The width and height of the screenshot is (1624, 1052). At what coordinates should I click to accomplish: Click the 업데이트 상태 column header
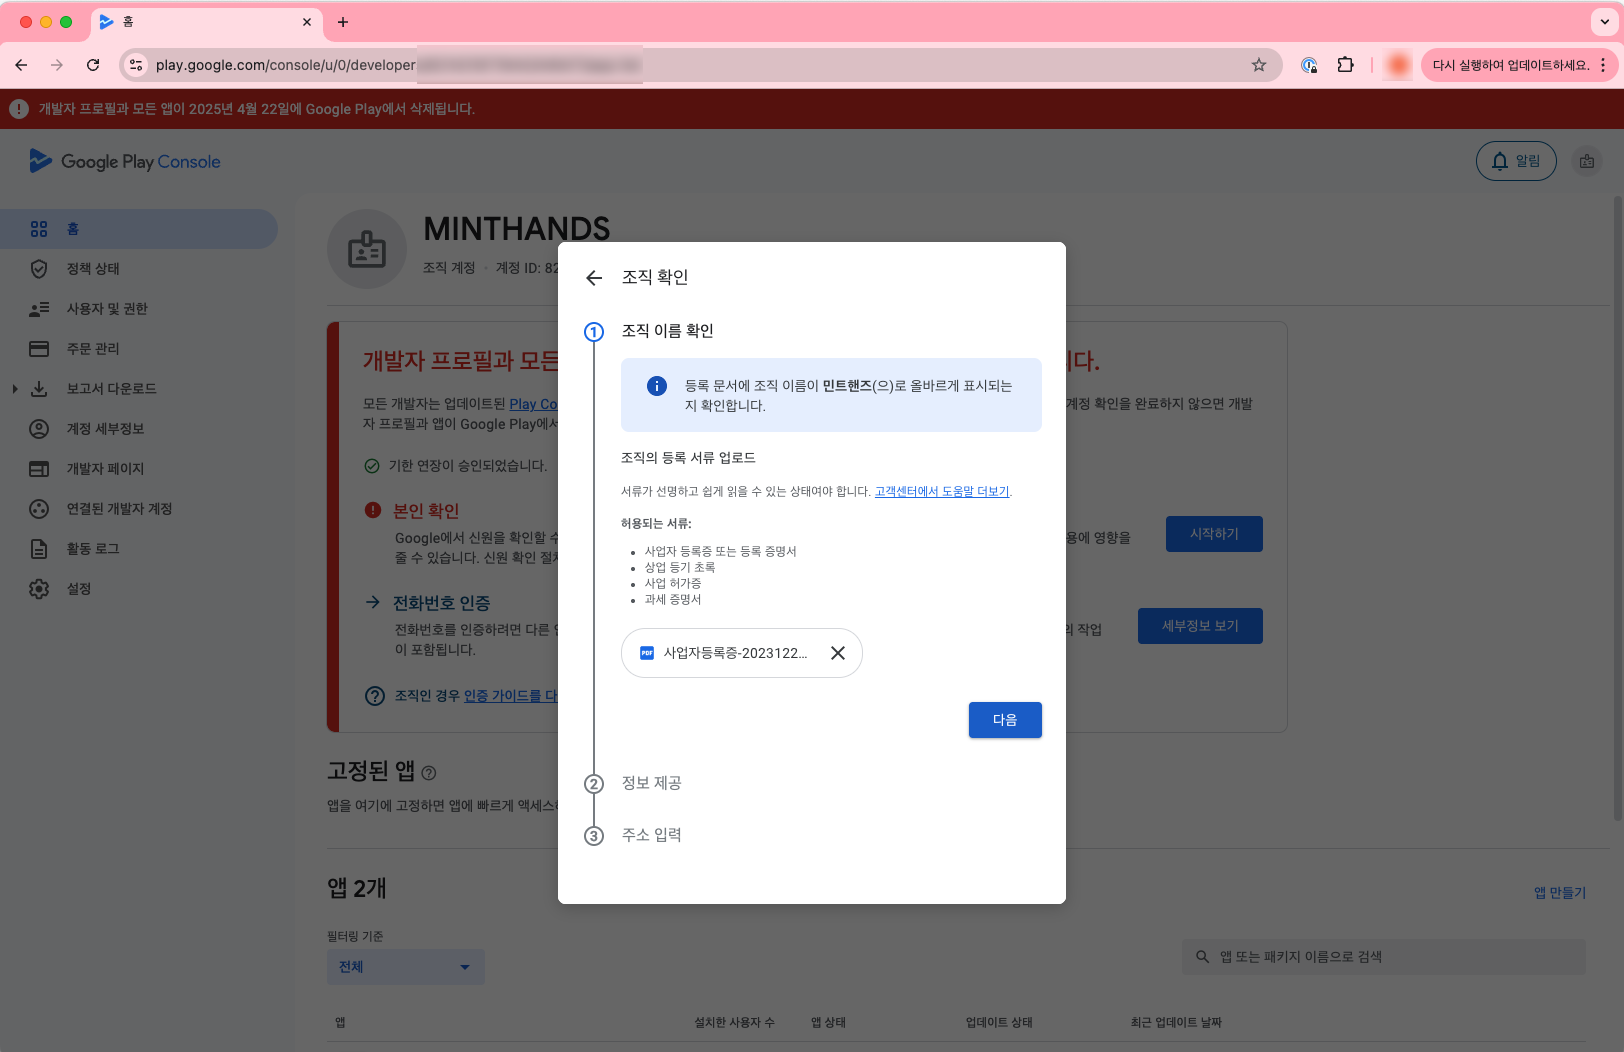point(999,1022)
